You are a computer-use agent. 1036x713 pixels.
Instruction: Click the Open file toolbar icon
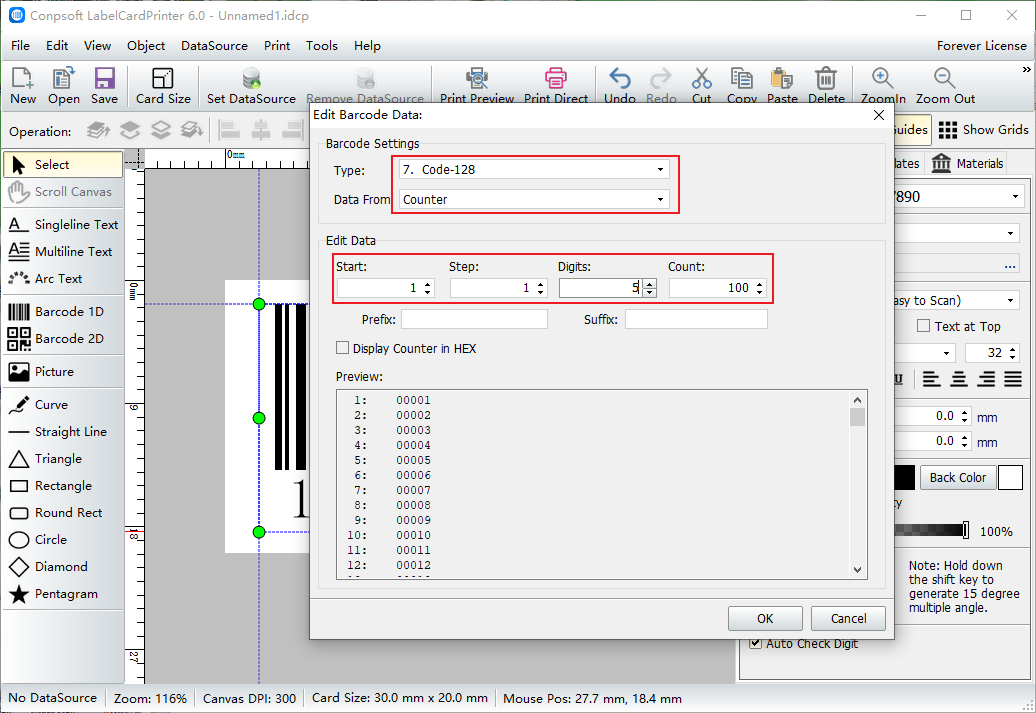click(x=63, y=86)
